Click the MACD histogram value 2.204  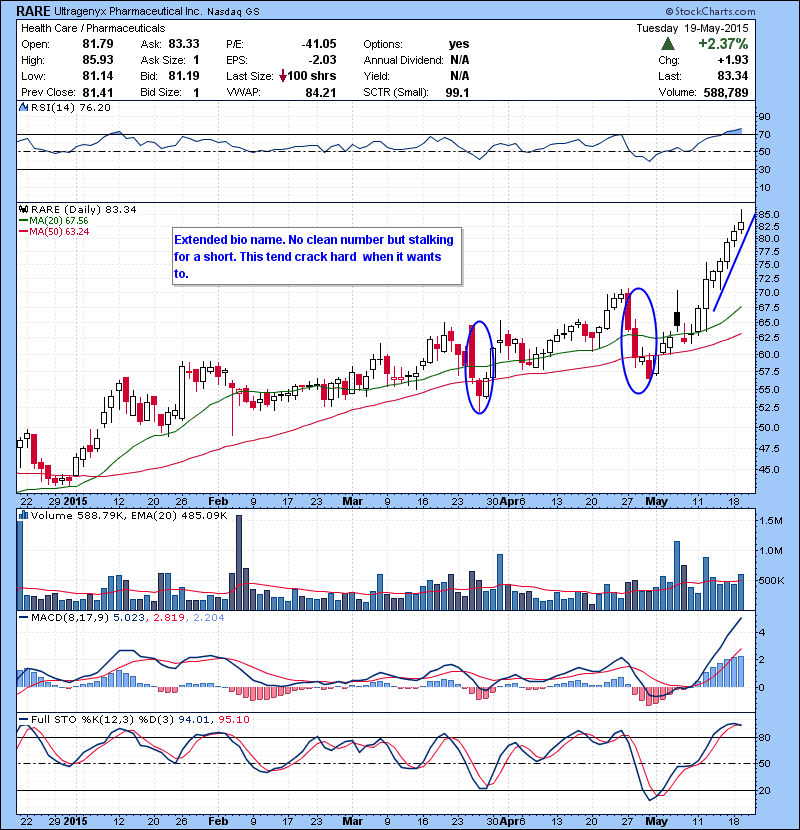point(209,617)
